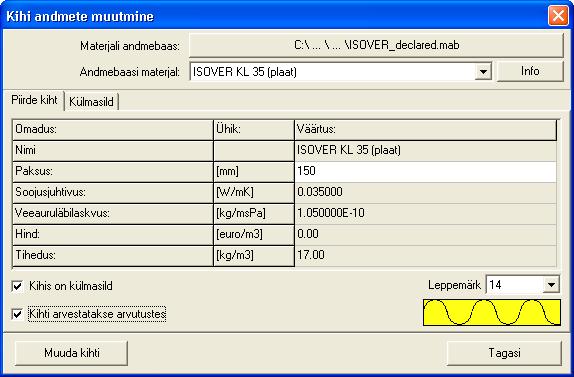This screenshot has height=377, width=574.
Task: Select the Tihedus value 17.00
Action: 425,255
